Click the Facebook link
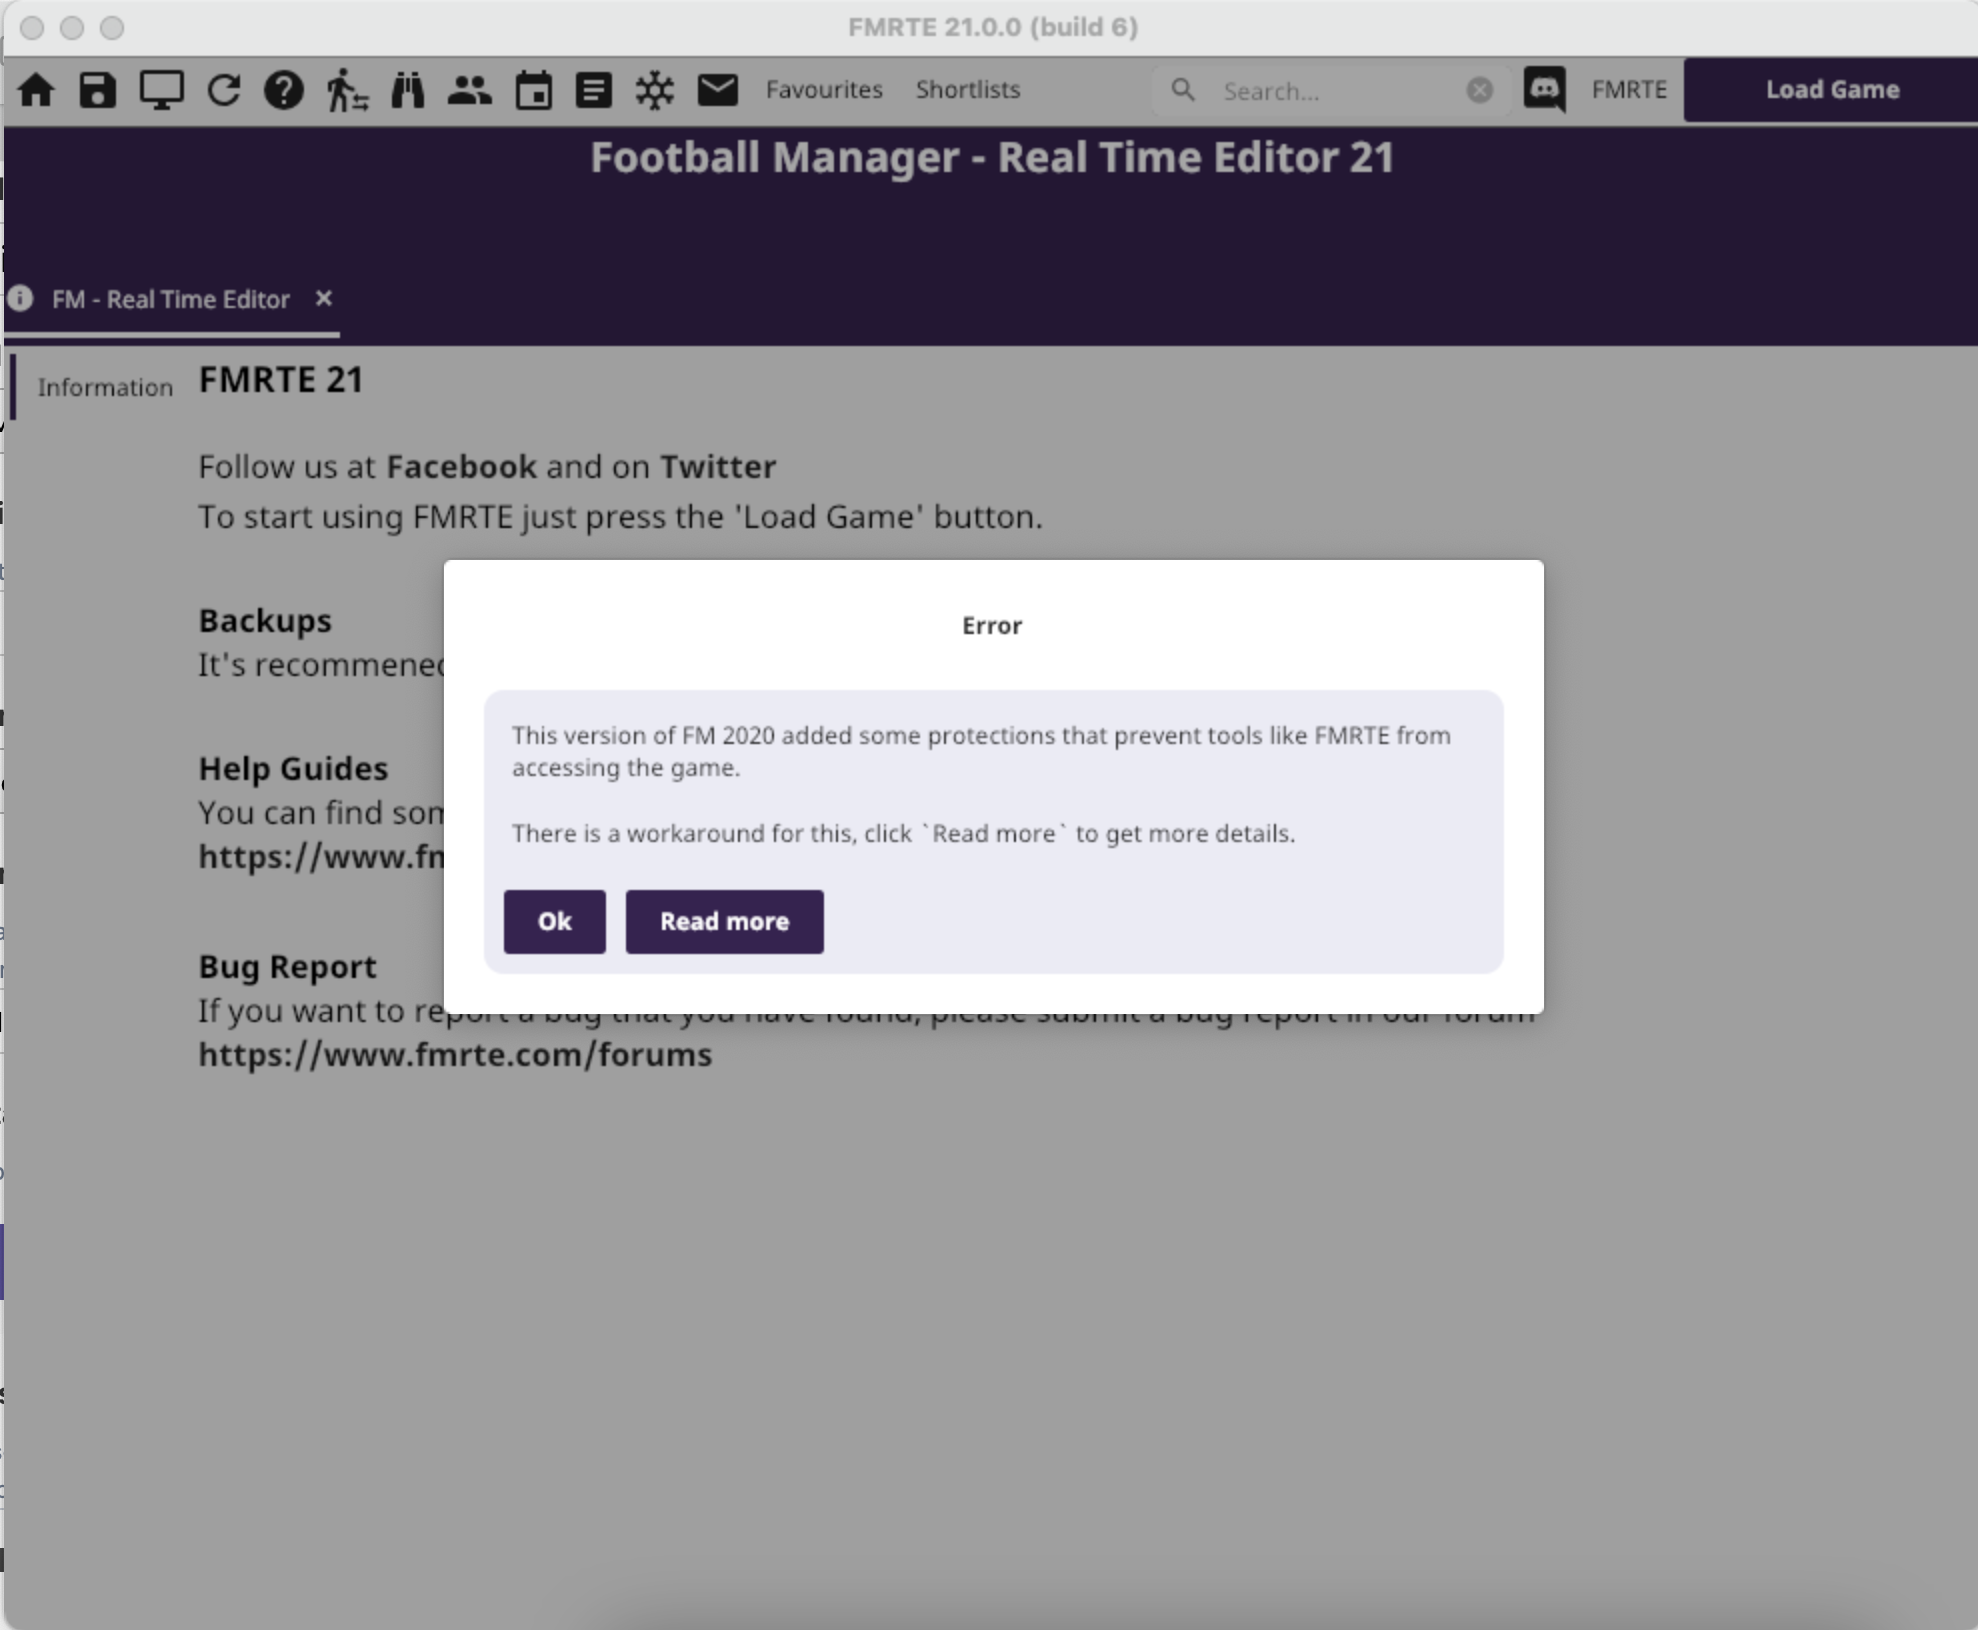The image size is (1978, 1630). tap(462, 467)
